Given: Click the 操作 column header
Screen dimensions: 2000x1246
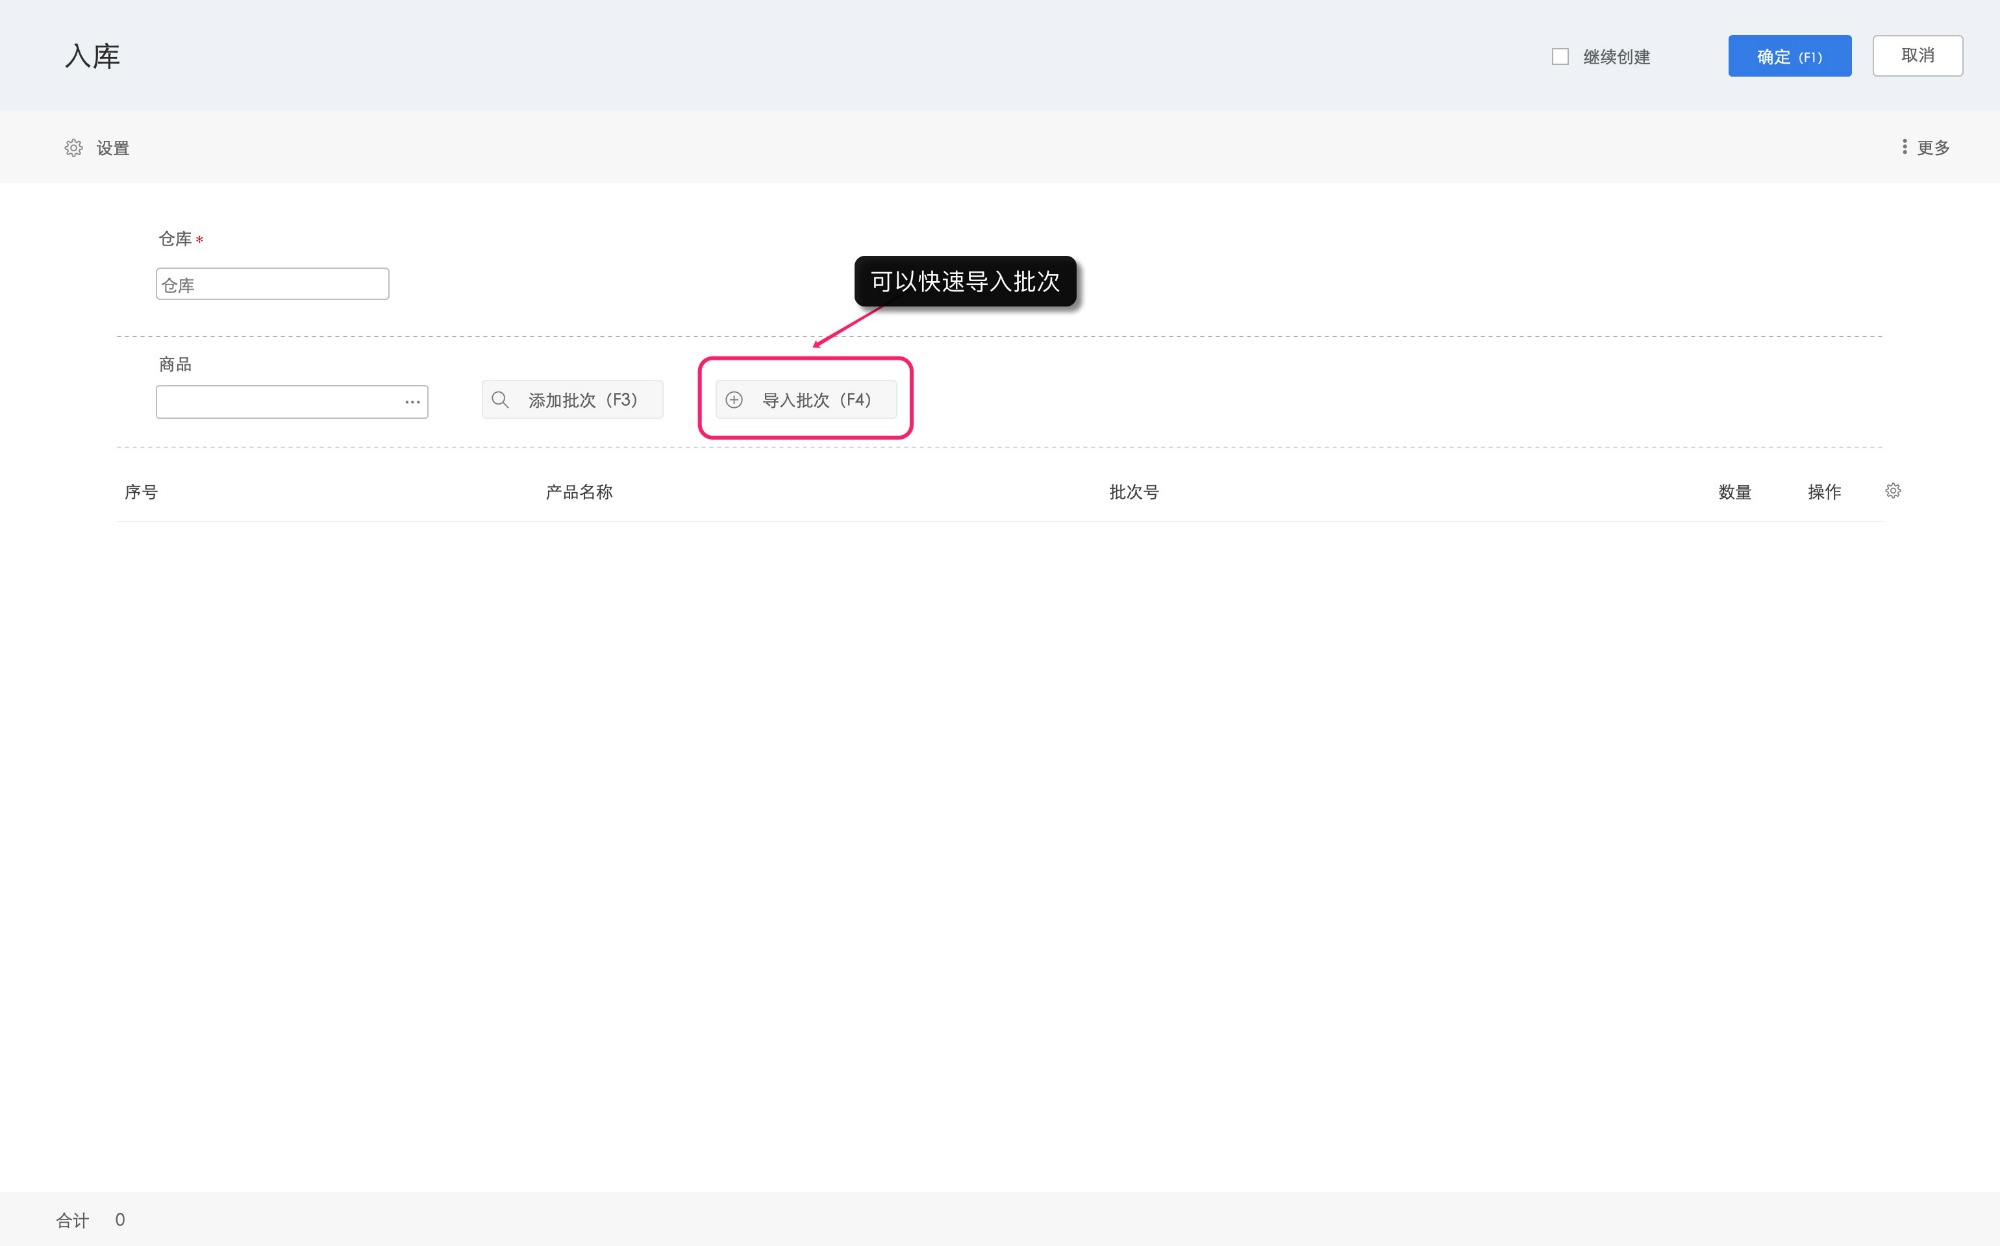Looking at the screenshot, I should 1824,492.
